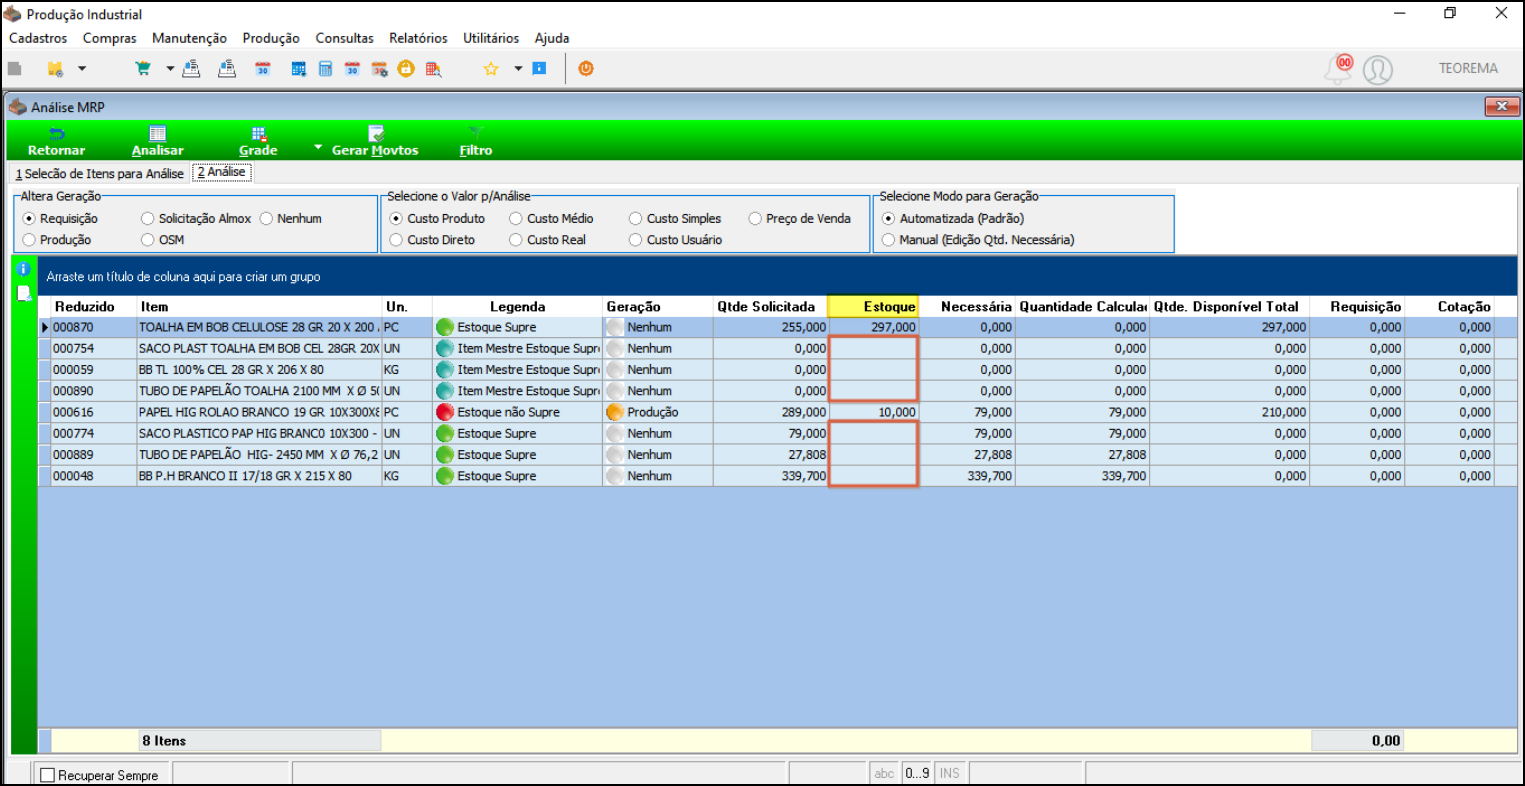Sort by the Estoque column header

tap(873, 307)
